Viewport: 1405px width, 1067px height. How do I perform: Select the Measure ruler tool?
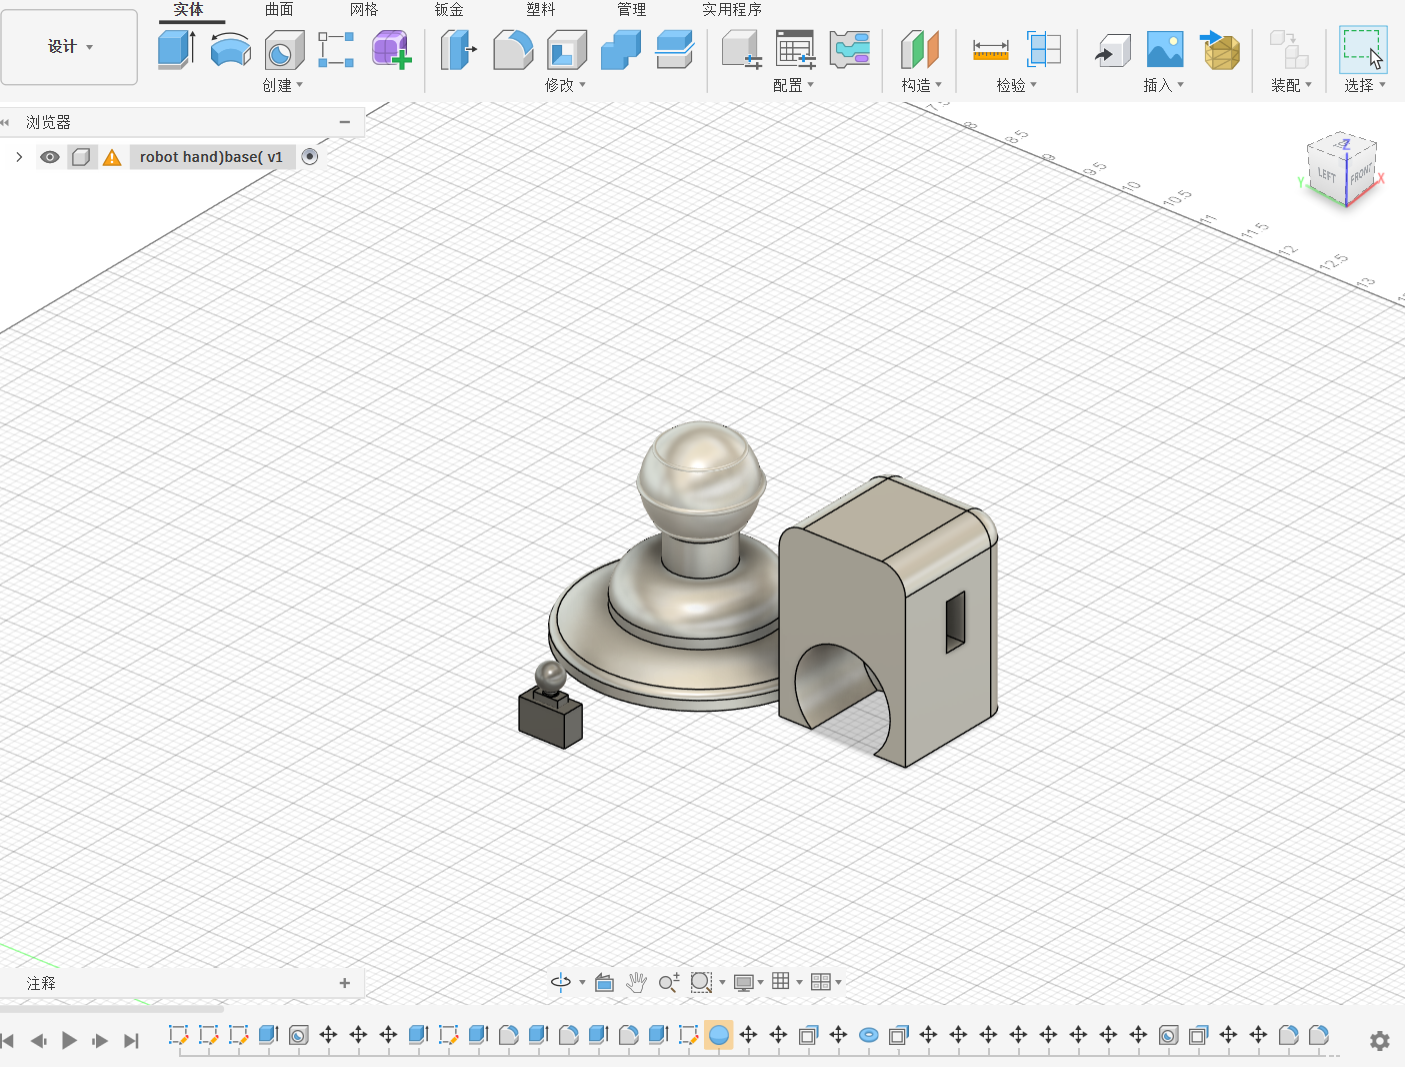(990, 50)
